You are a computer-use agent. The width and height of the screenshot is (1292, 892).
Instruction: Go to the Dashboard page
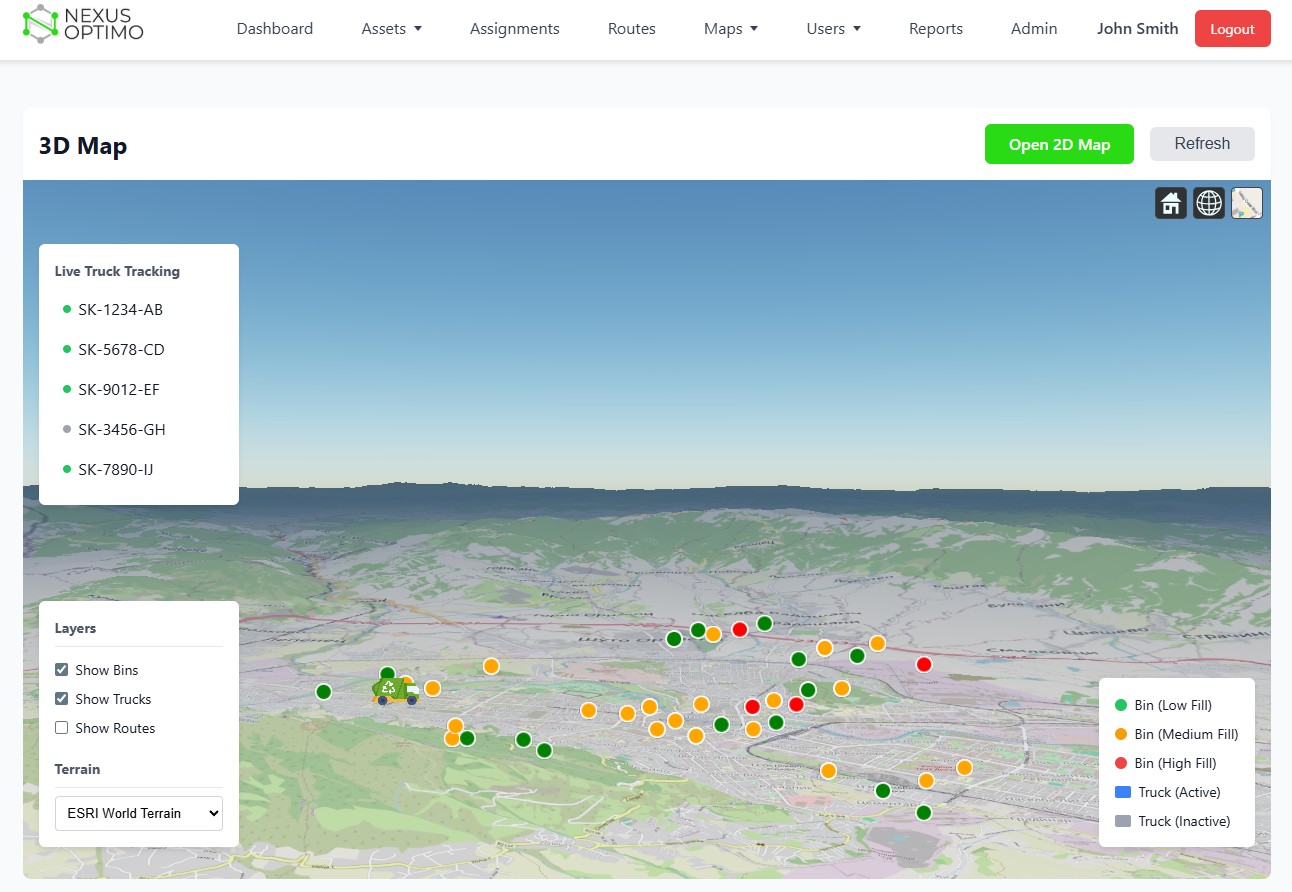275,29
